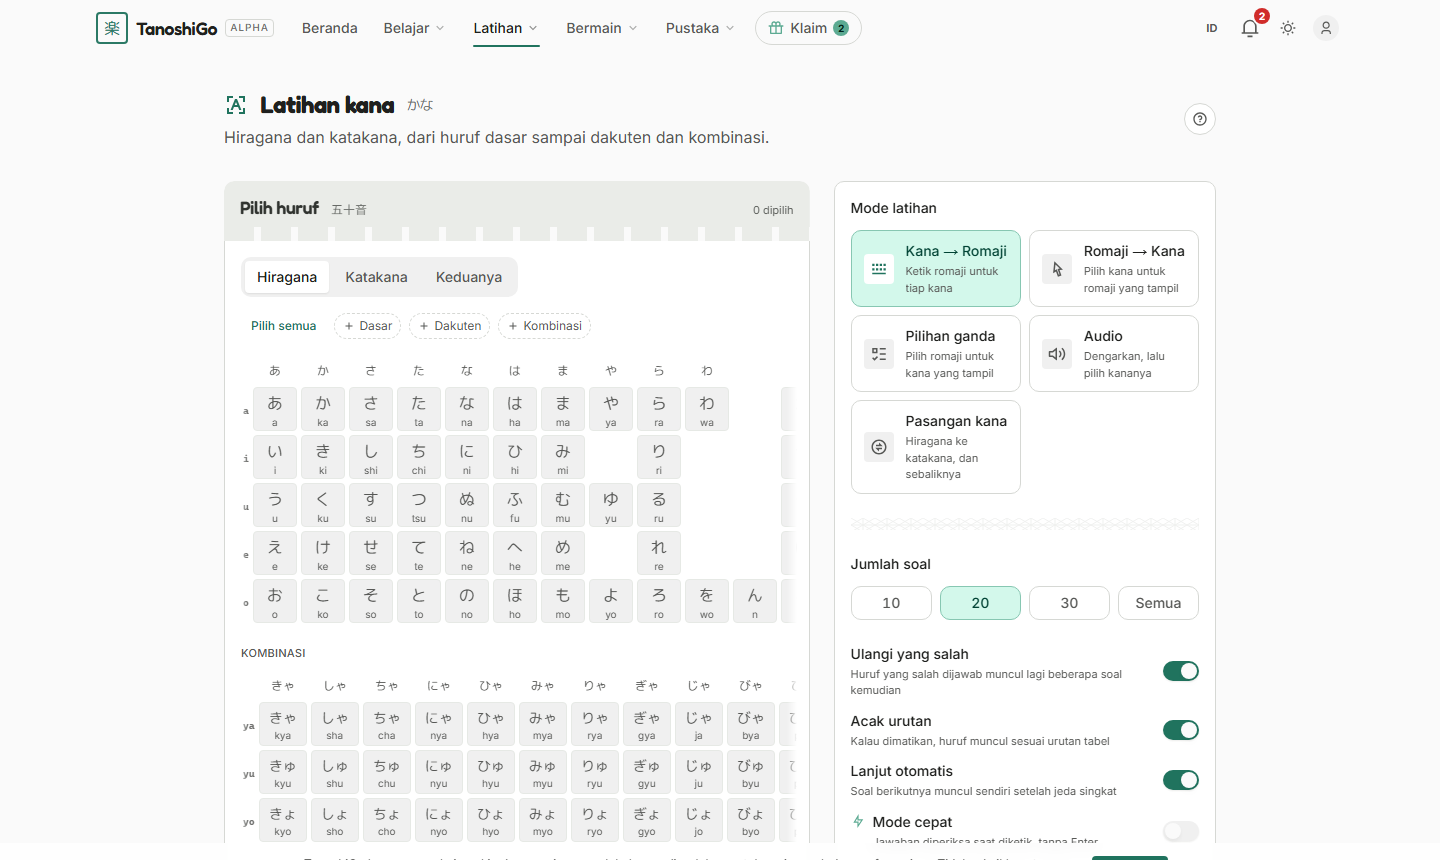This screenshot has width=1440, height=860.
Task: Click the Pilihan ganda list icon
Action: 879,354
